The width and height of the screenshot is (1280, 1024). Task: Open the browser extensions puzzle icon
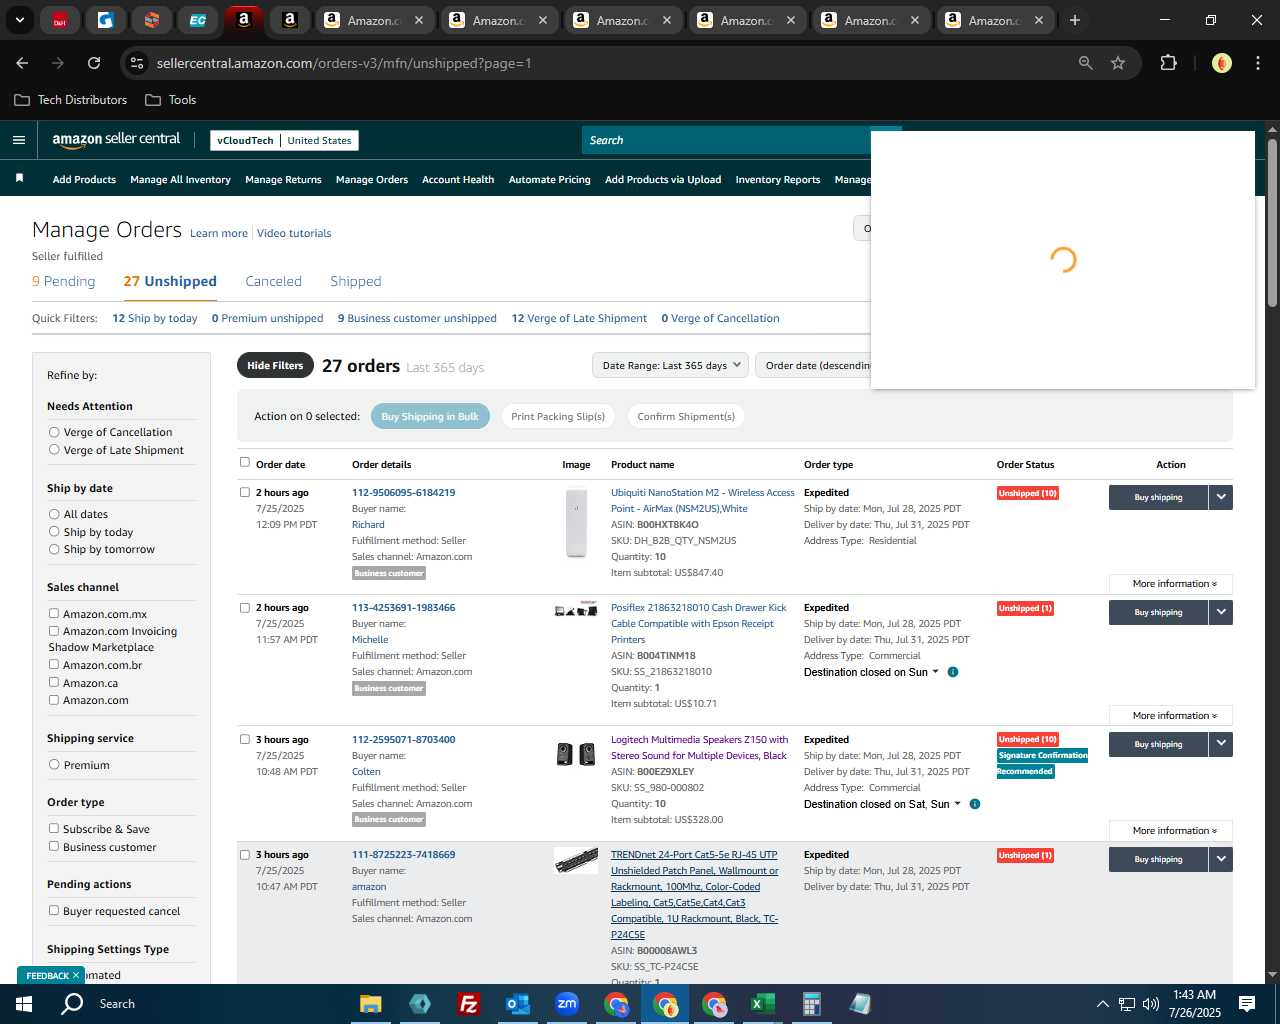point(1168,63)
